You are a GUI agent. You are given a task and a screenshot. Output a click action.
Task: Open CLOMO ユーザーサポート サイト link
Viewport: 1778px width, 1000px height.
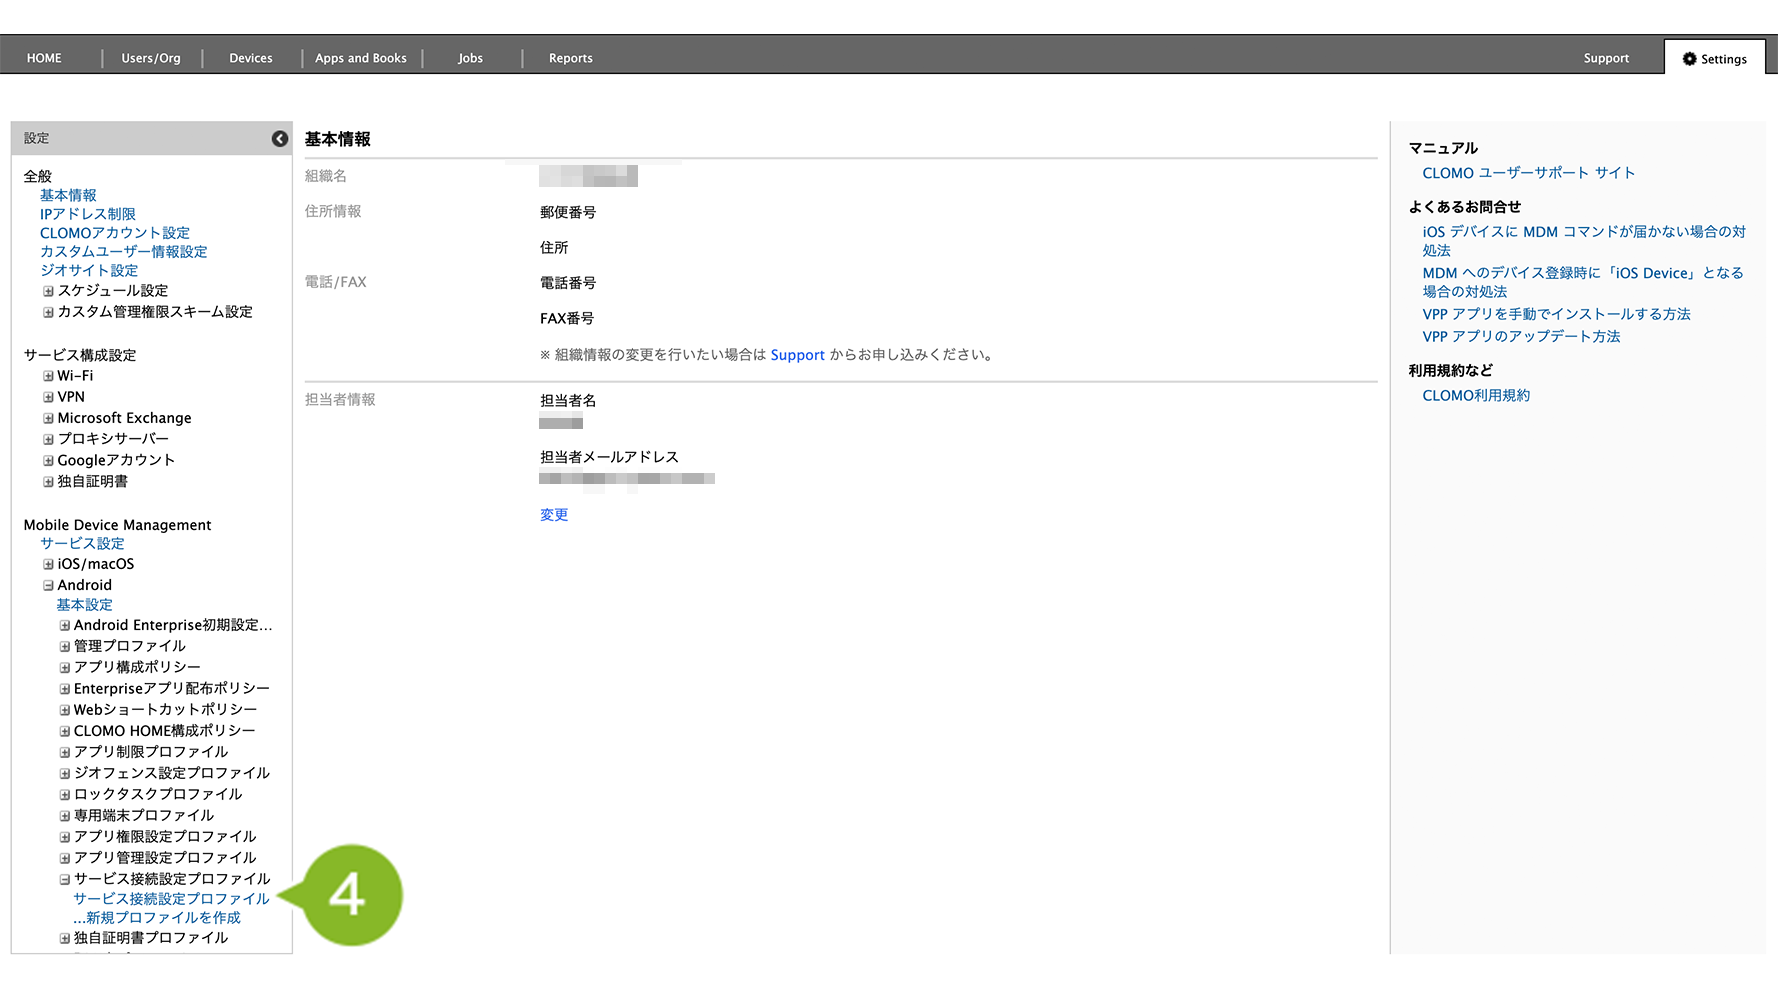click(x=1528, y=173)
